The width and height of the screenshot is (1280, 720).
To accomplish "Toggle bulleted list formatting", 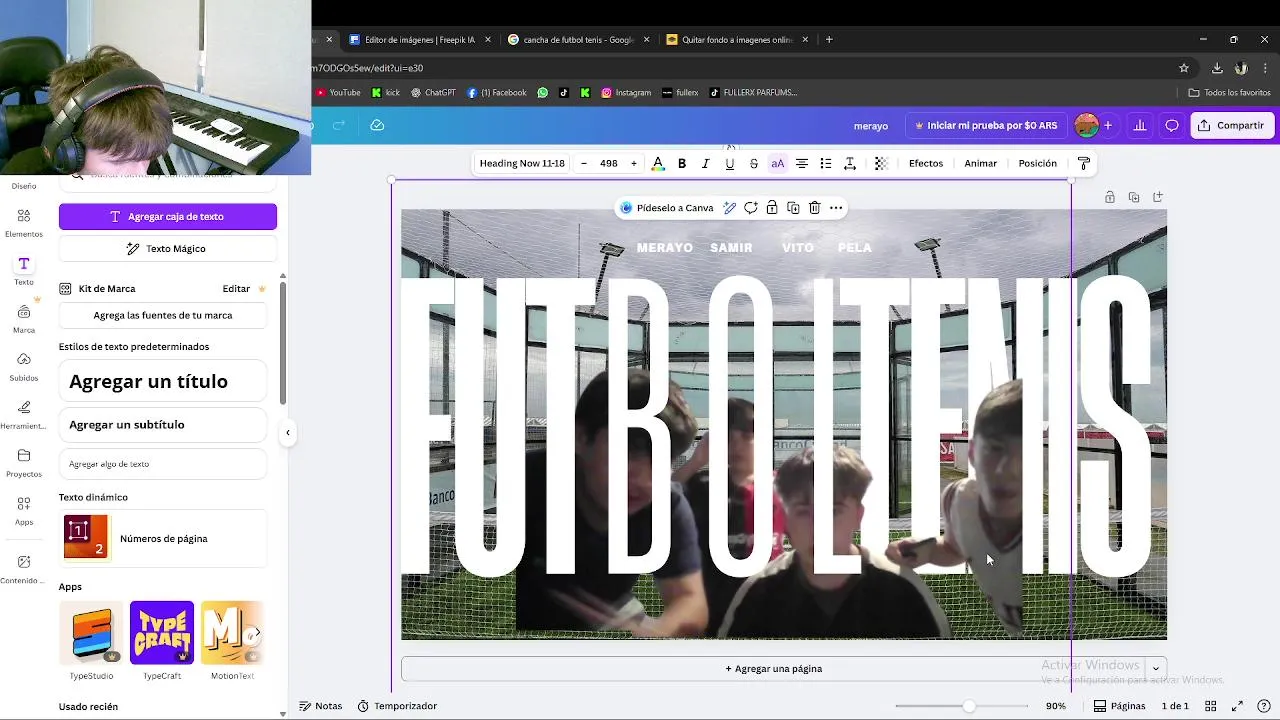I will coord(826,163).
